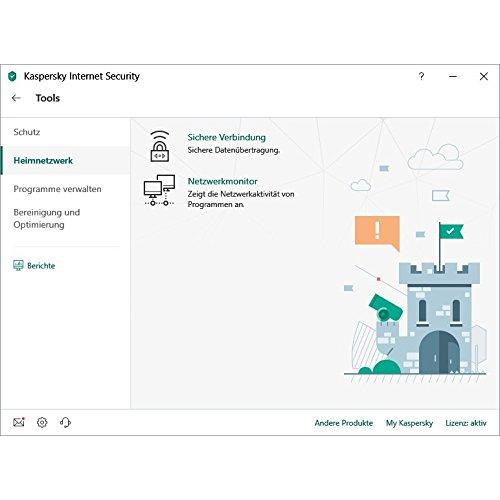Click the Lizenz: aktiv link
Viewport: 500px width, 500px height.
coord(466,423)
